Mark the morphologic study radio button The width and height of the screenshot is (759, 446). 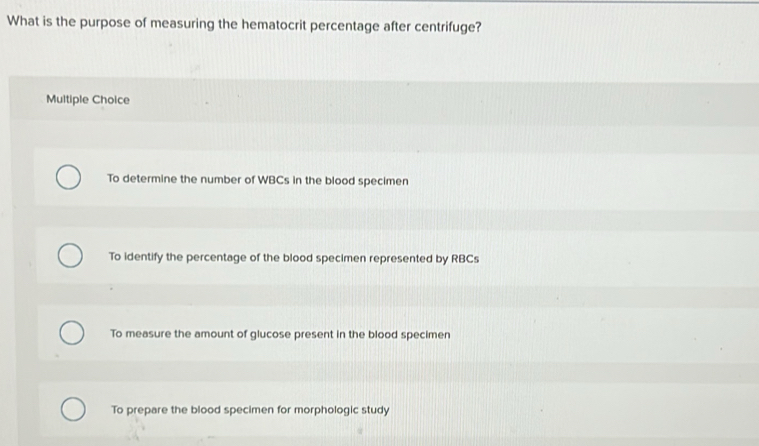click(x=71, y=410)
